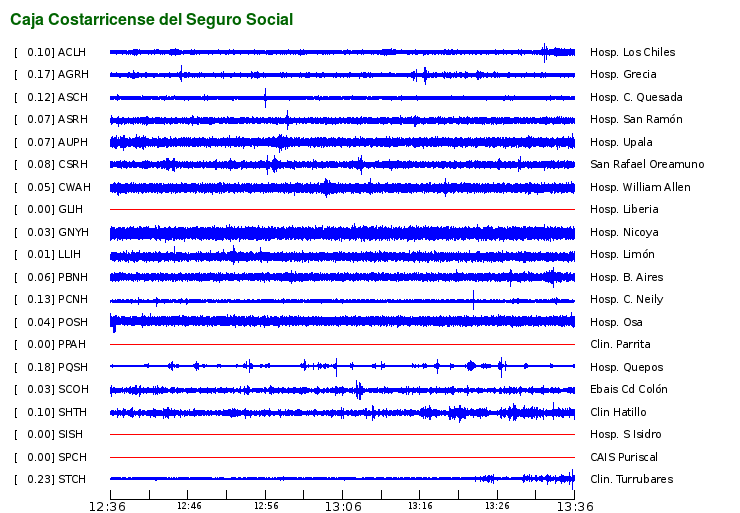Click the PQSH seismogram waveform
The width and height of the screenshot is (740, 513).
click(x=342, y=366)
